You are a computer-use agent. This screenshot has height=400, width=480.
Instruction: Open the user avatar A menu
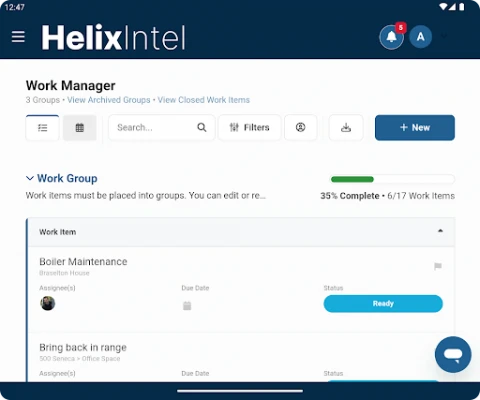tap(421, 37)
